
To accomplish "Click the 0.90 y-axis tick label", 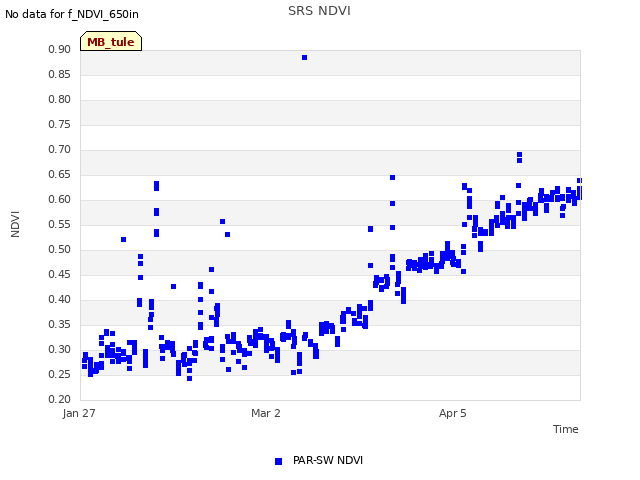I will (60, 49).
